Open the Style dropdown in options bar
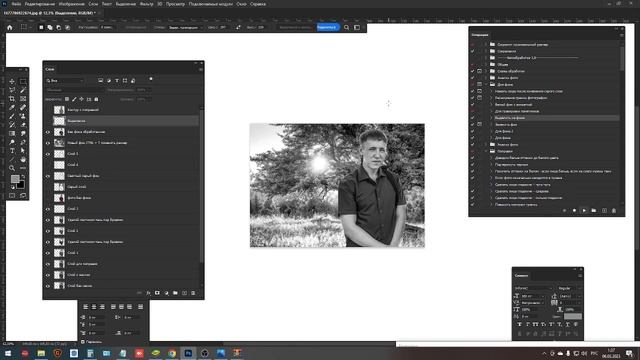The height and width of the screenshot is (360, 640). pos(185,27)
